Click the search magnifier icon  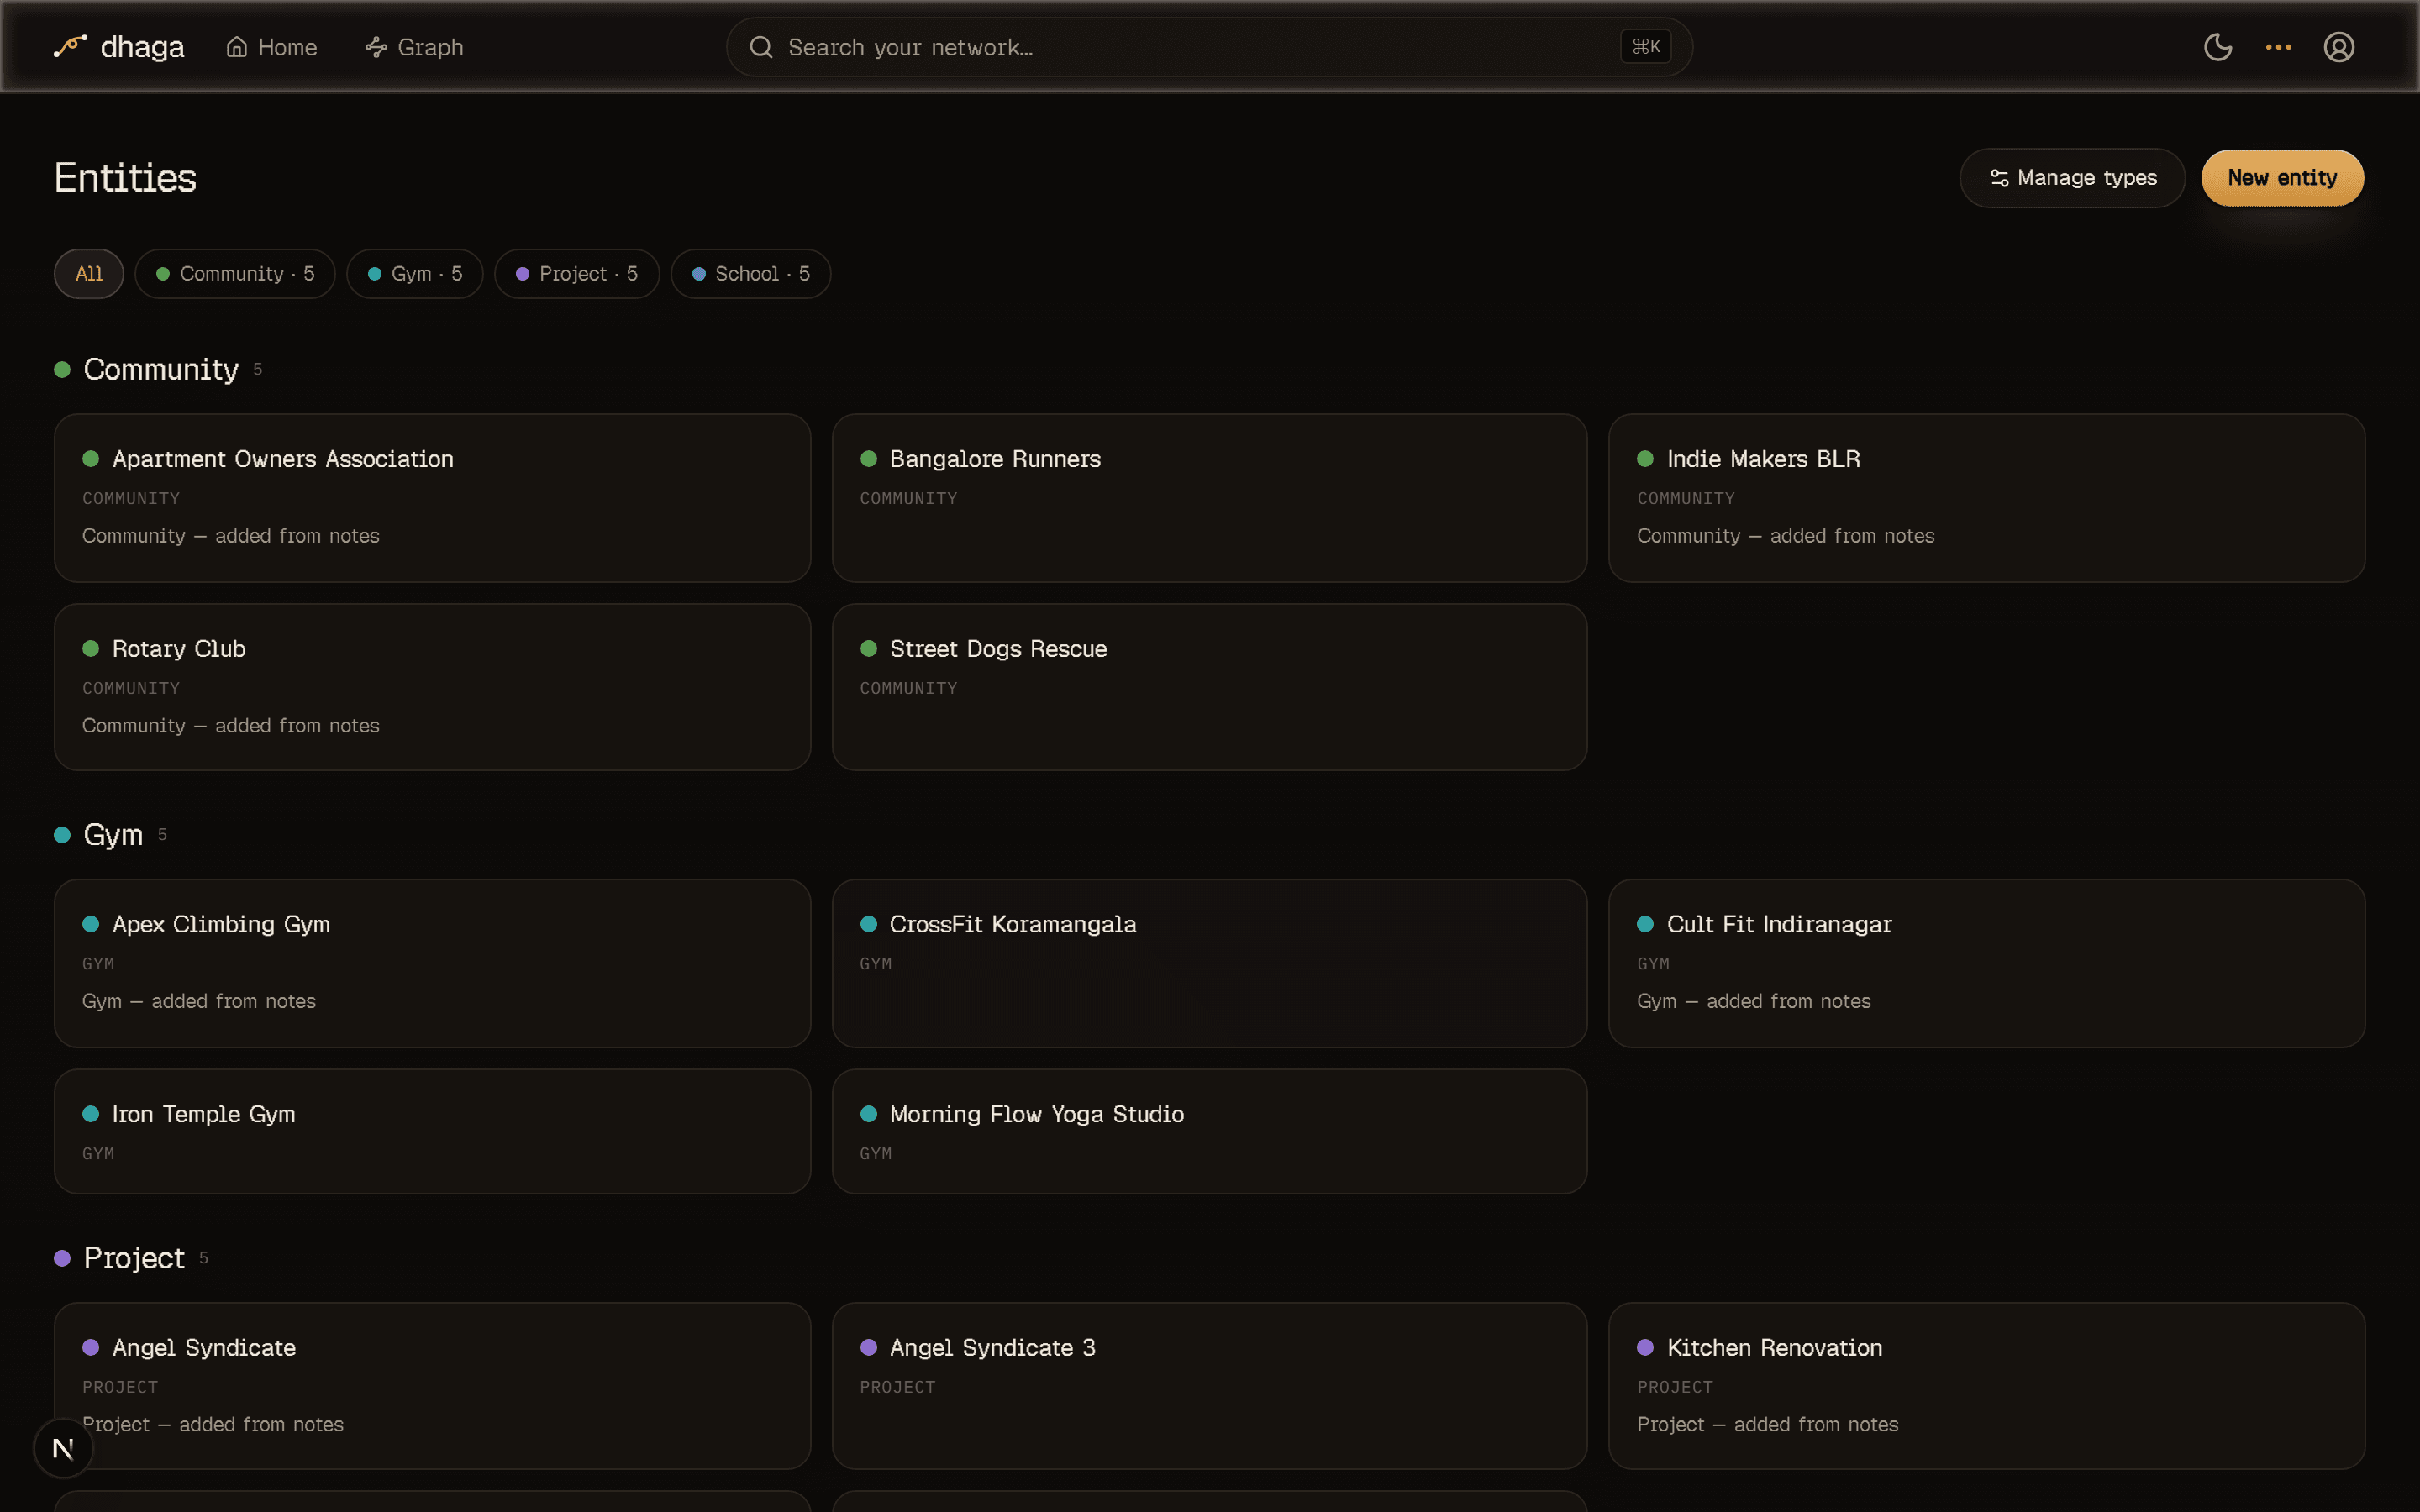click(x=761, y=47)
